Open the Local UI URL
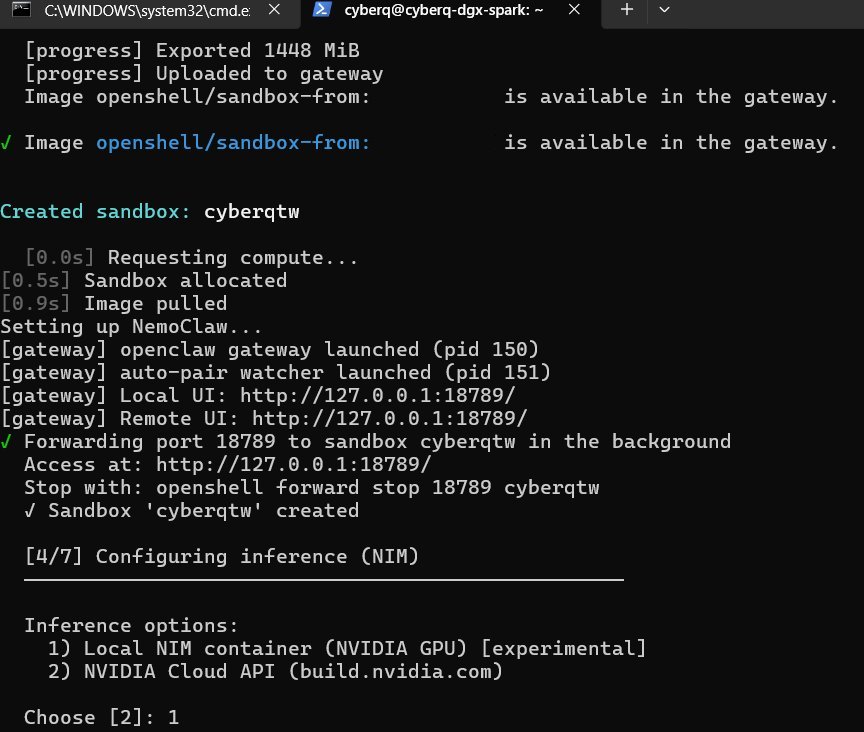Screen dimensions: 864x732 point(383,396)
